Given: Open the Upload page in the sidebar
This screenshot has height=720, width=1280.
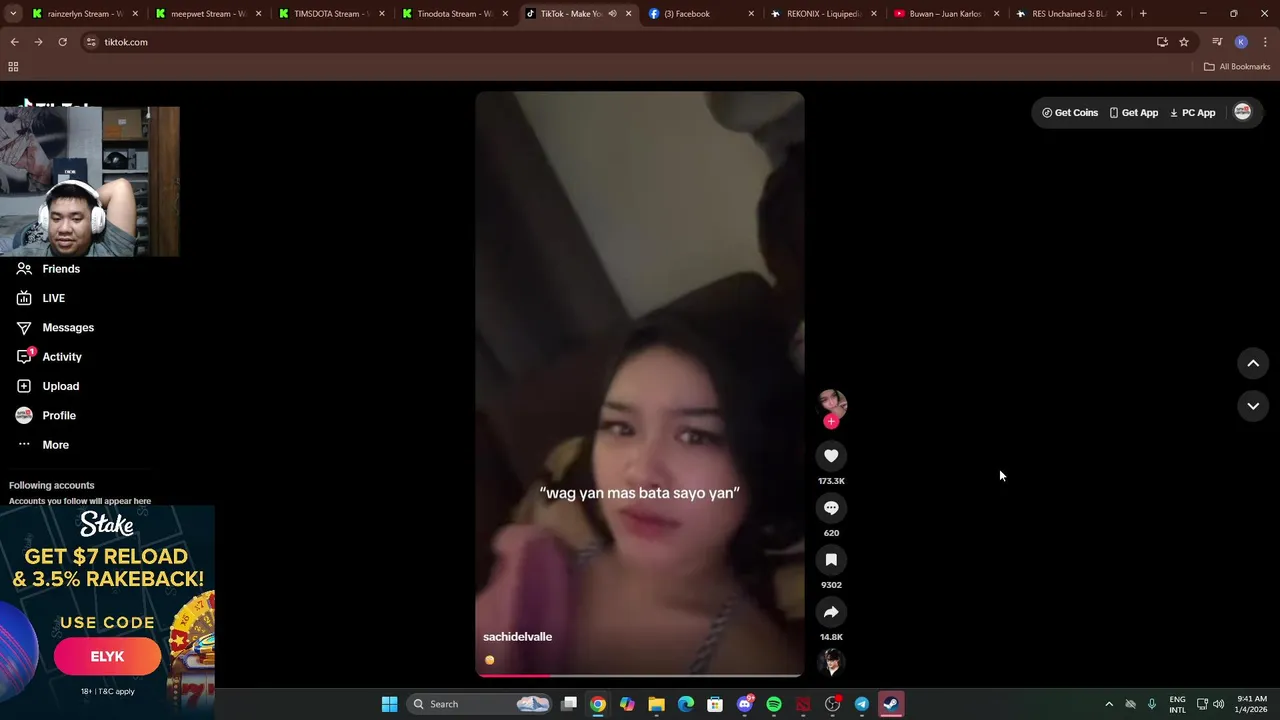Looking at the screenshot, I should click(x=48, y=386).
